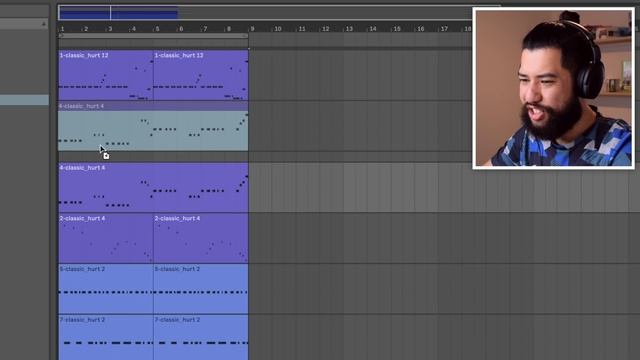Click bar 1 on the timeline ruler
The height and width of the screenshot is (360, 640).
click(62, 29)
